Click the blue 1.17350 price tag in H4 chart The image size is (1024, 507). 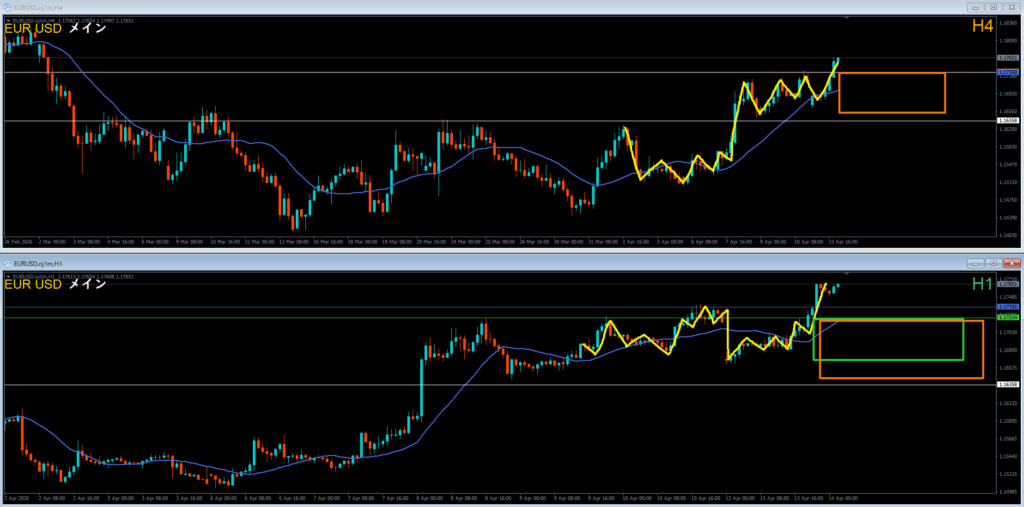pyautogui.click(x=1008, y=71)
